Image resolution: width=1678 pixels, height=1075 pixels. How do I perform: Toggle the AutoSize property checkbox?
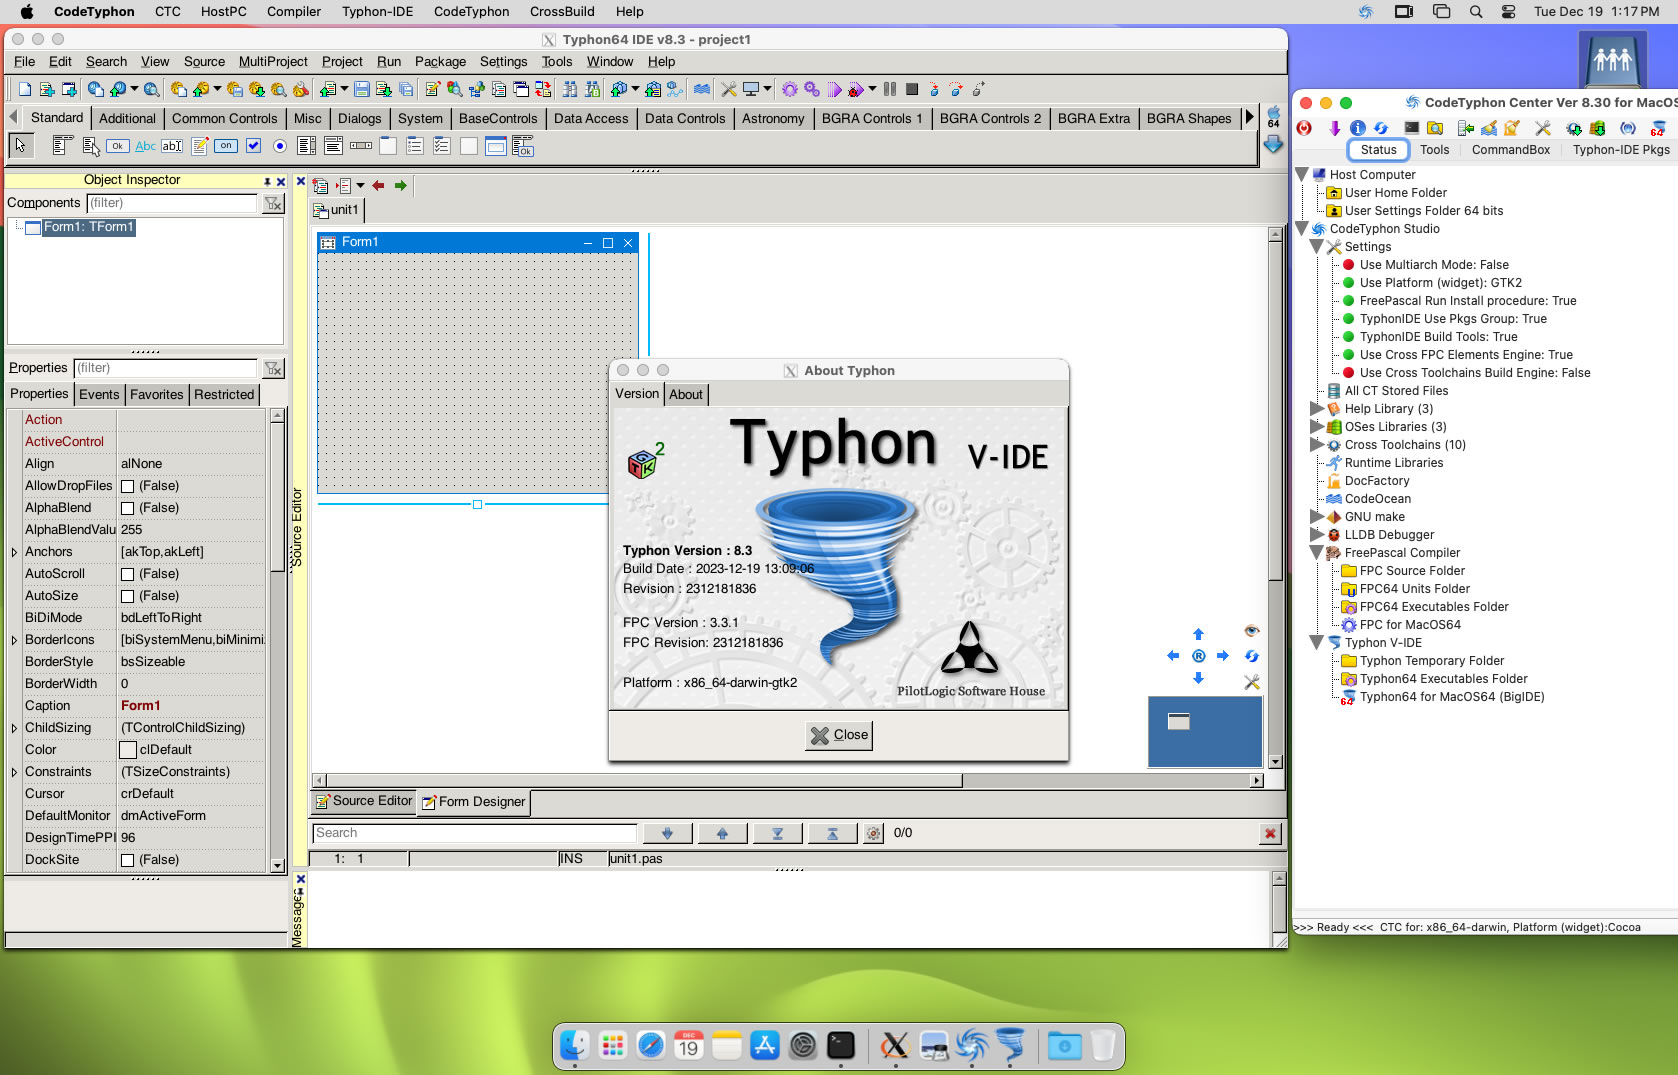127,596
